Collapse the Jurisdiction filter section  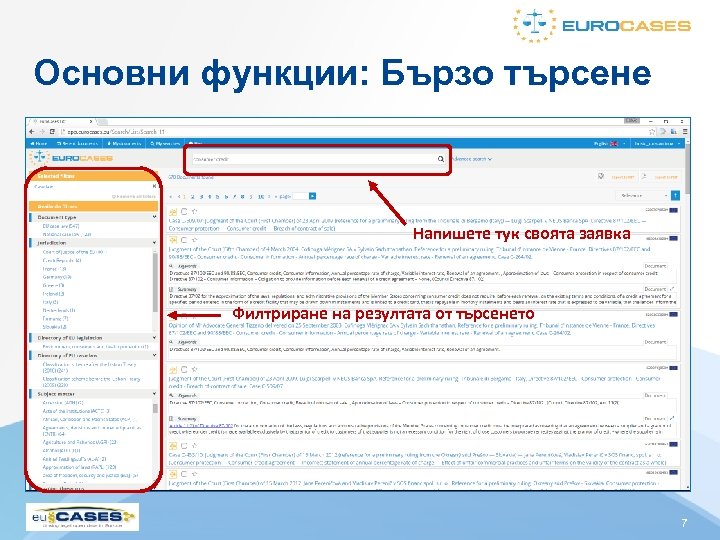(x=154, y=242)
